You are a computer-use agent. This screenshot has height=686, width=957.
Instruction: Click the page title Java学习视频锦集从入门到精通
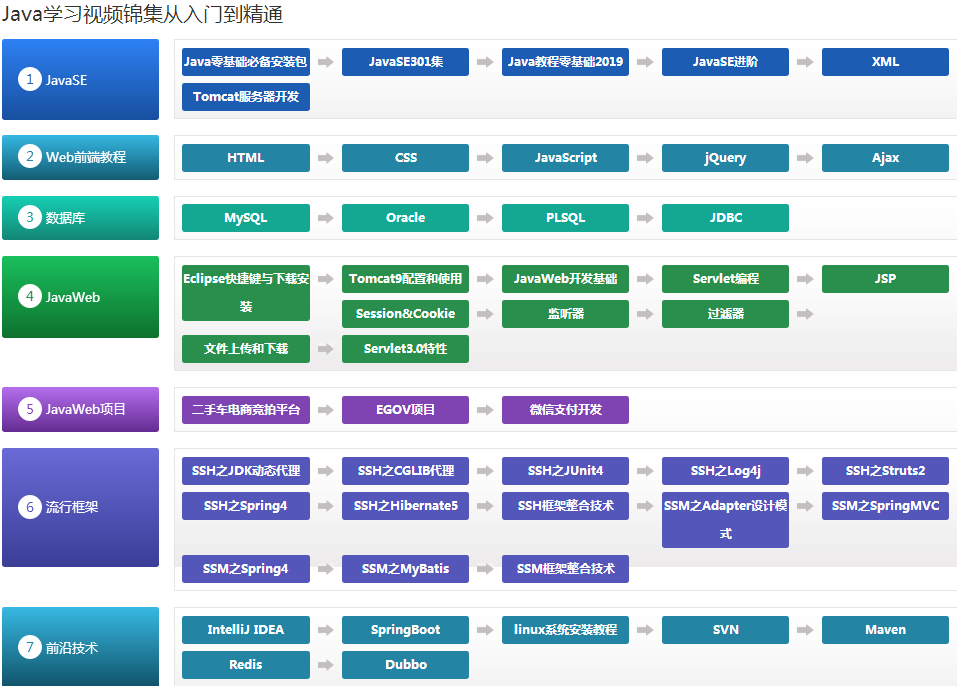pos(142,15)
